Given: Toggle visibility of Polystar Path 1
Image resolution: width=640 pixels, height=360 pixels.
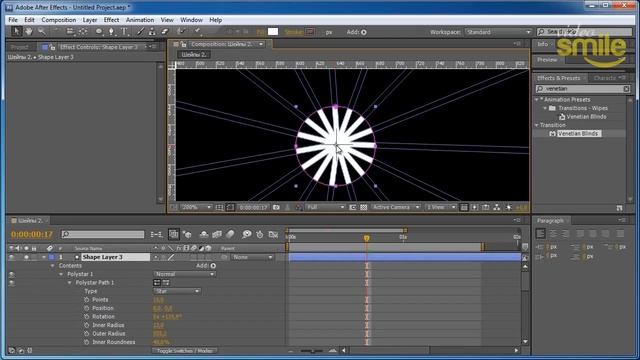Looking at the screenshot, I should [11, 283].
